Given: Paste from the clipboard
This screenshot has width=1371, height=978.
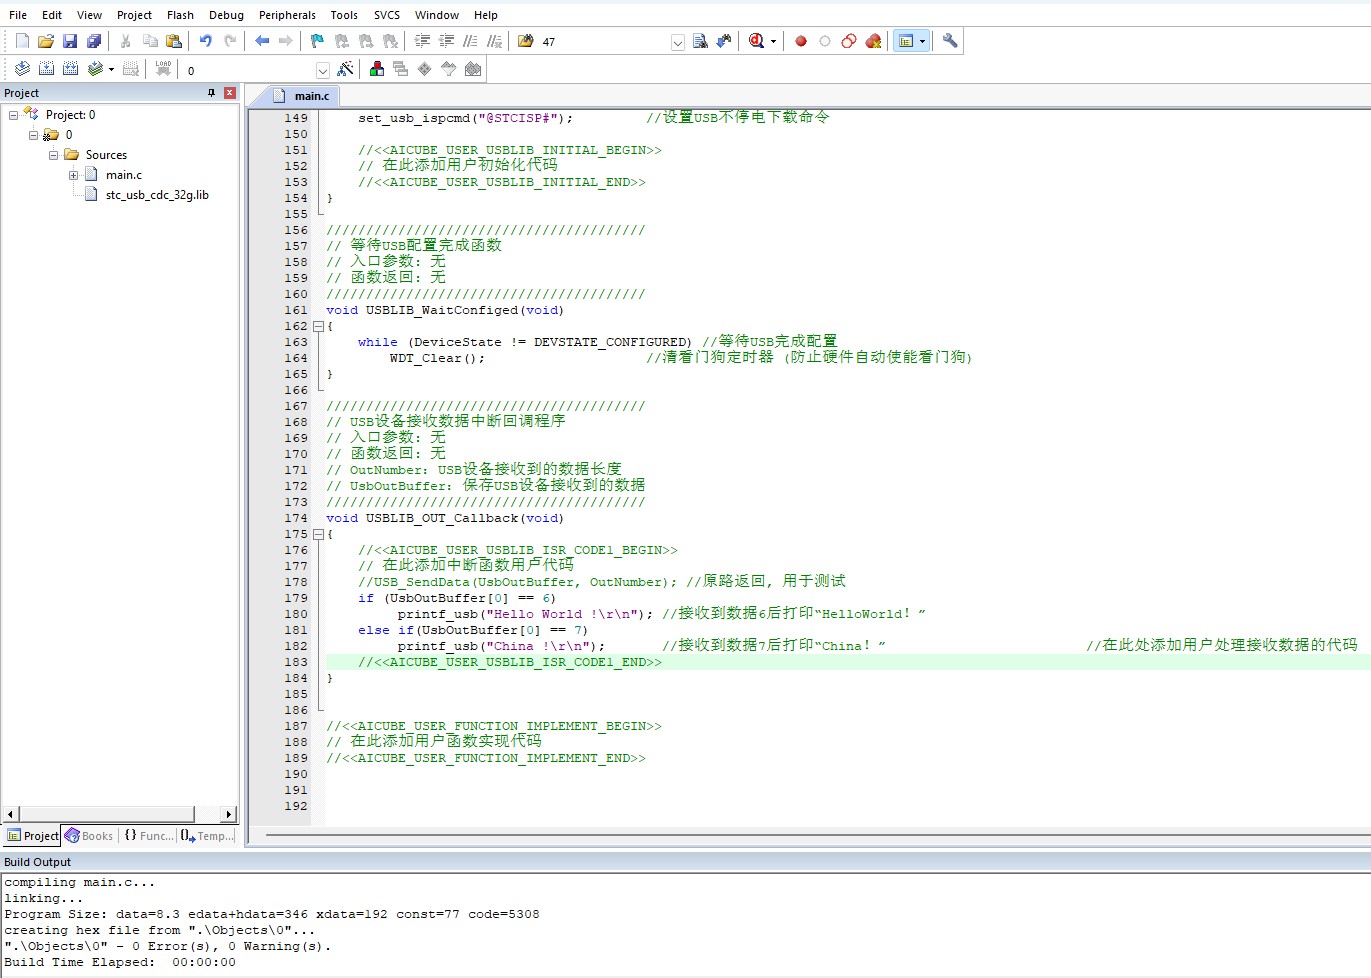Looking at the screenshot, I should pos(174,41).
